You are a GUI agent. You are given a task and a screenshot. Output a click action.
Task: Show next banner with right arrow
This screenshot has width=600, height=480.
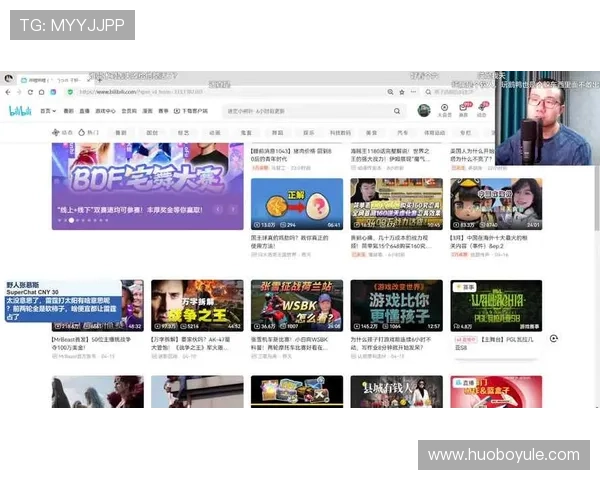click(x=233, y=209)
